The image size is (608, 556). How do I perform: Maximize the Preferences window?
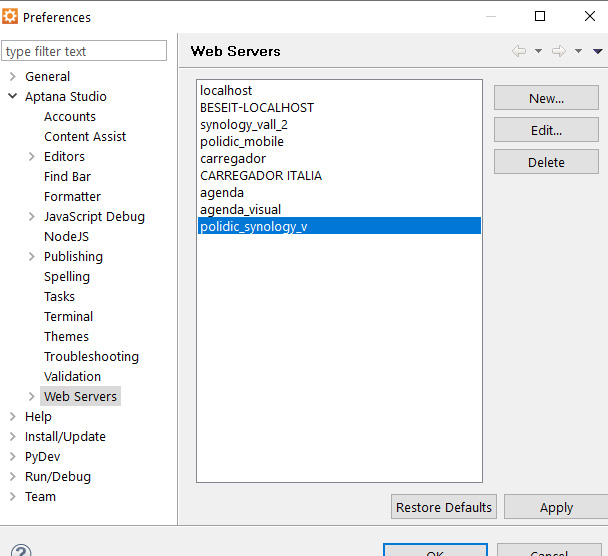click(540, 16)
